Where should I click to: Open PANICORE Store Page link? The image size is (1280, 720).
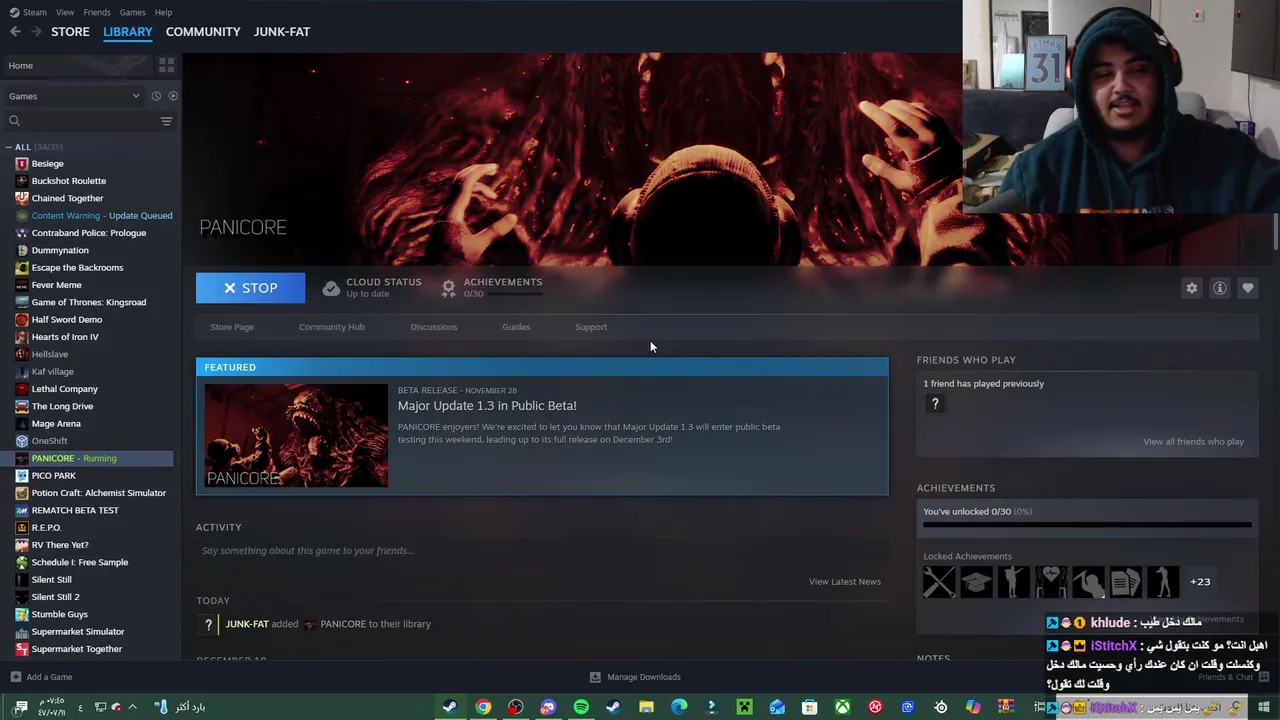coord(232,327)
